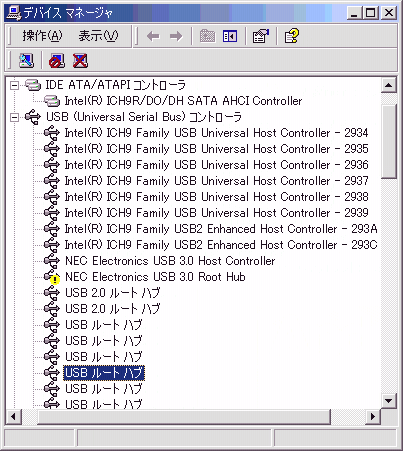Screen dimensions: 403x451
Task: Select USB Universal Host Controller - 2936
Action: coord(216,165)
